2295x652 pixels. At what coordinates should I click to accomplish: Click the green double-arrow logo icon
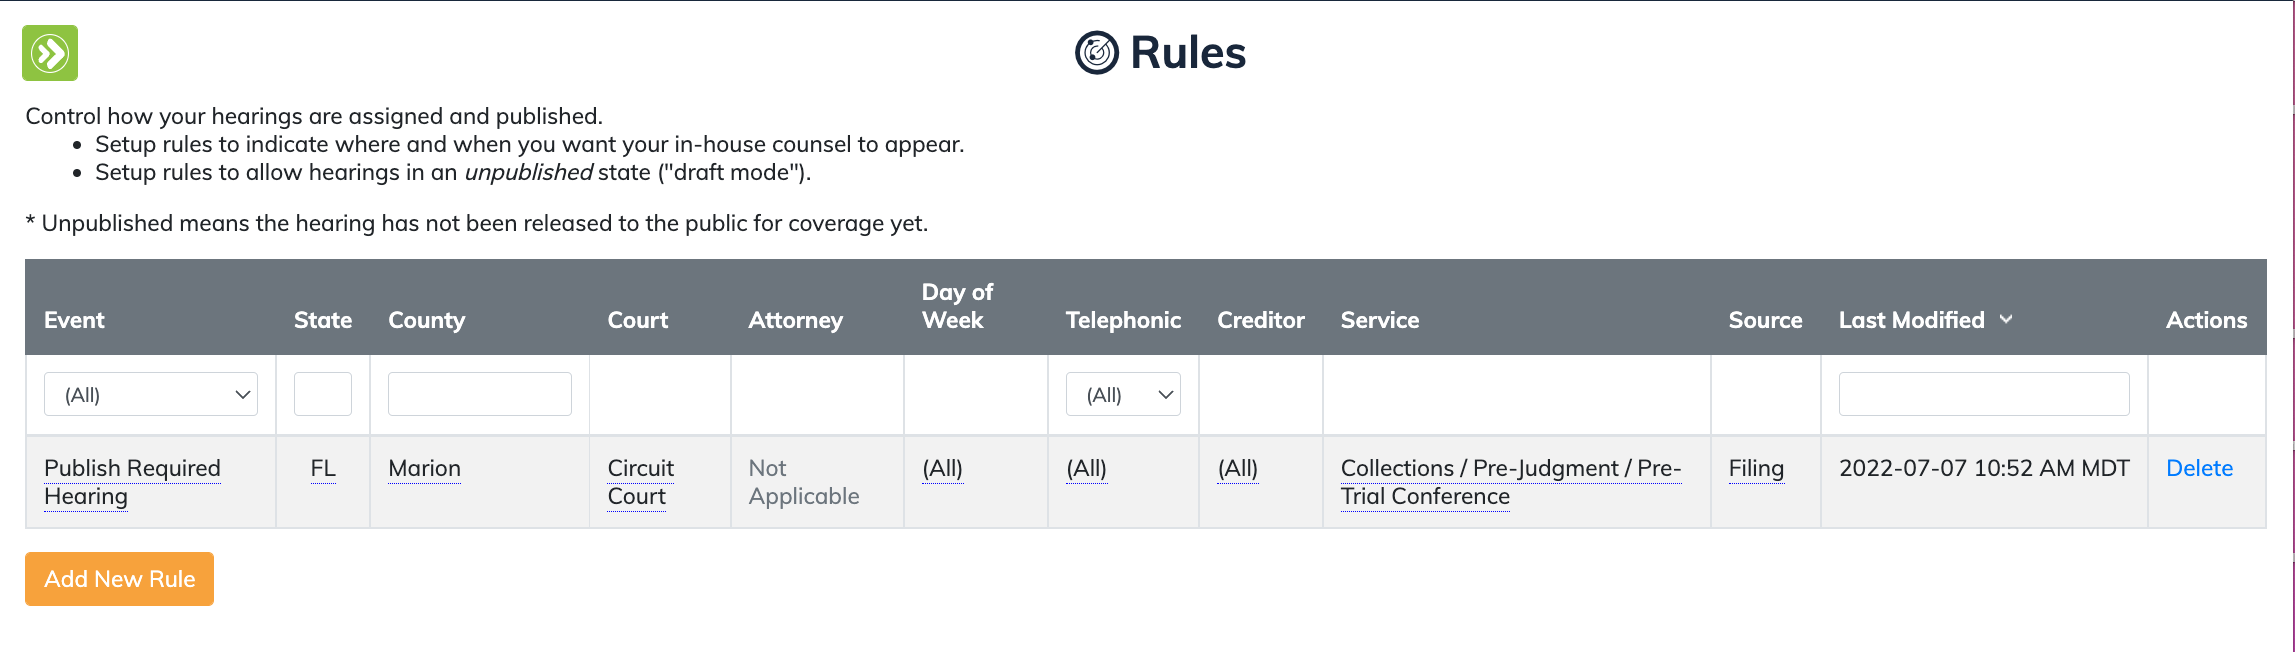coord(50,53)
